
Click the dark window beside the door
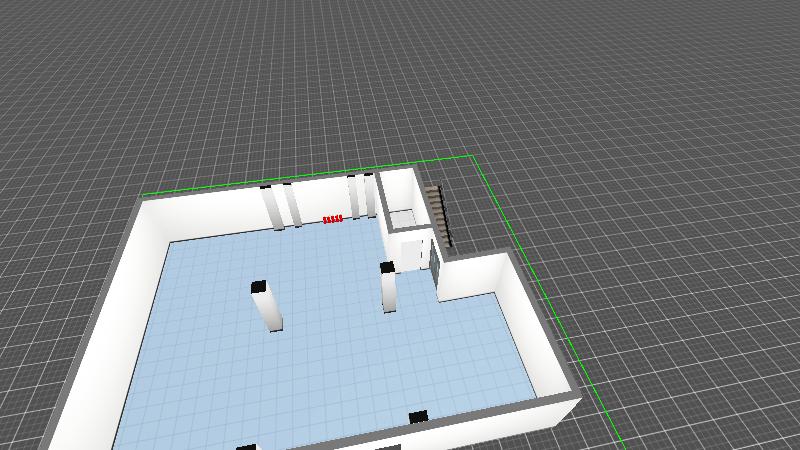(x=434, y=256)
